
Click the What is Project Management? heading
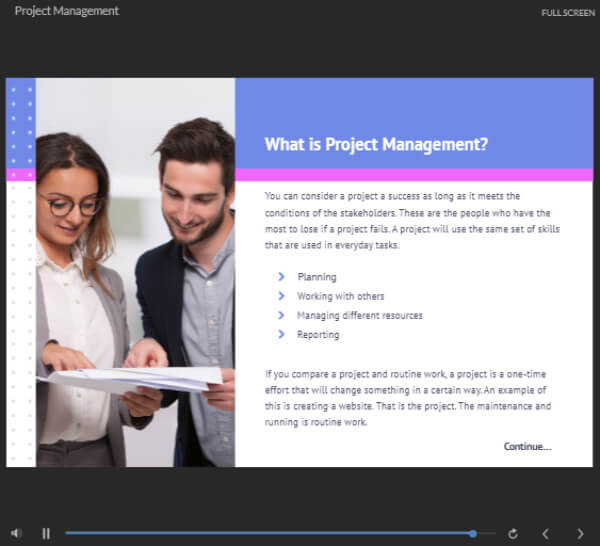pyautogui.click(x=376, y=145)
